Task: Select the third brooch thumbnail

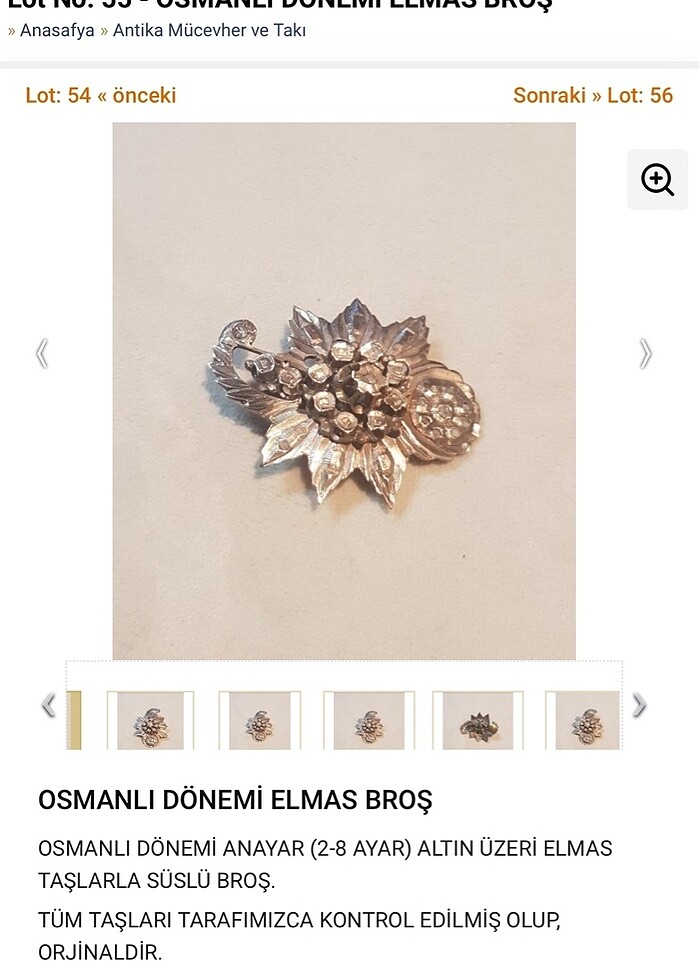Action: click(x=369, y=720)
